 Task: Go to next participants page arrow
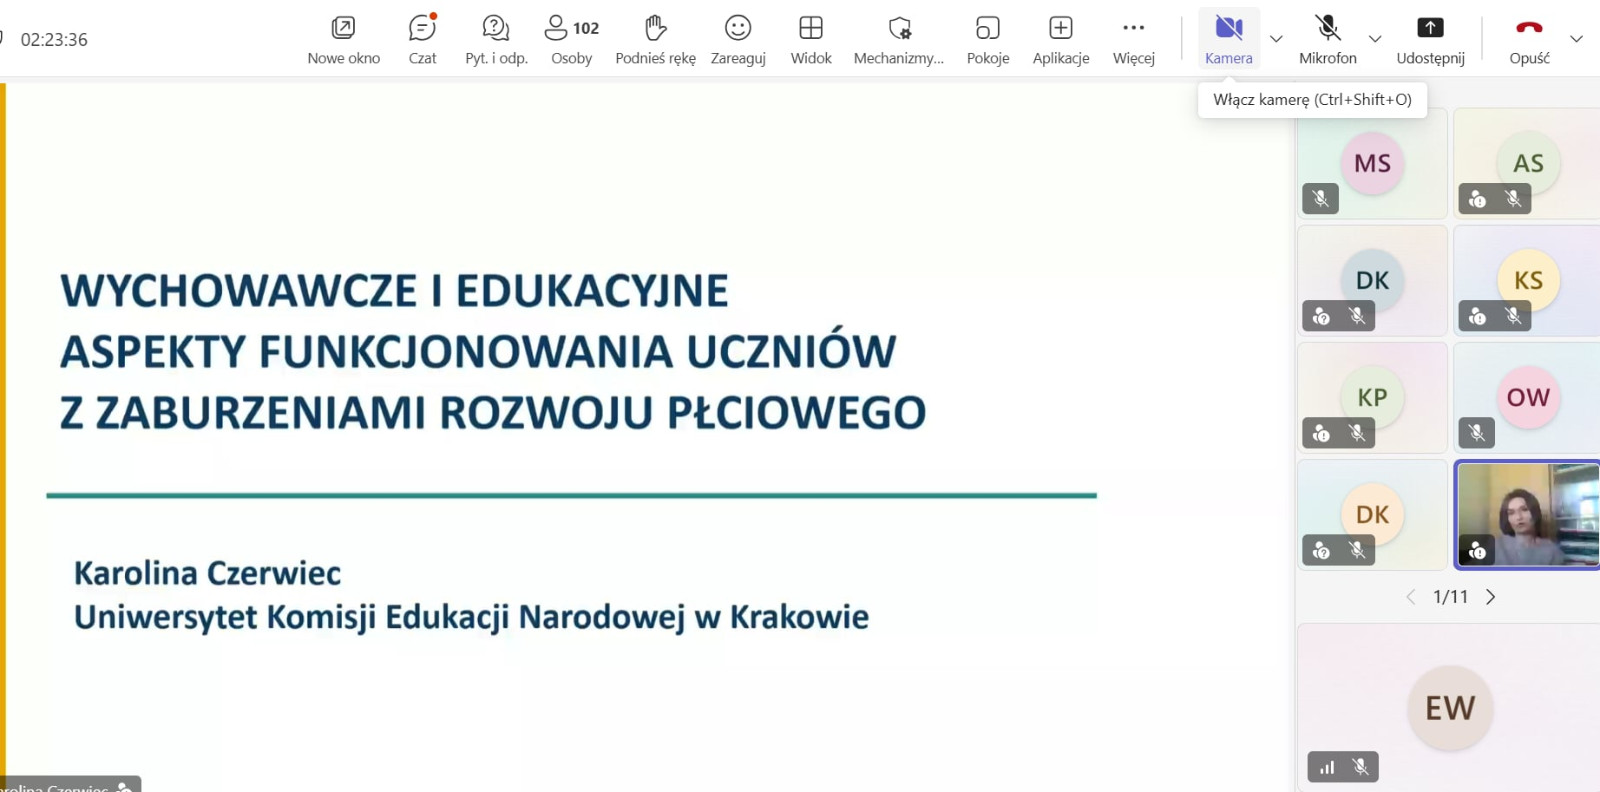pos(1491,597)
